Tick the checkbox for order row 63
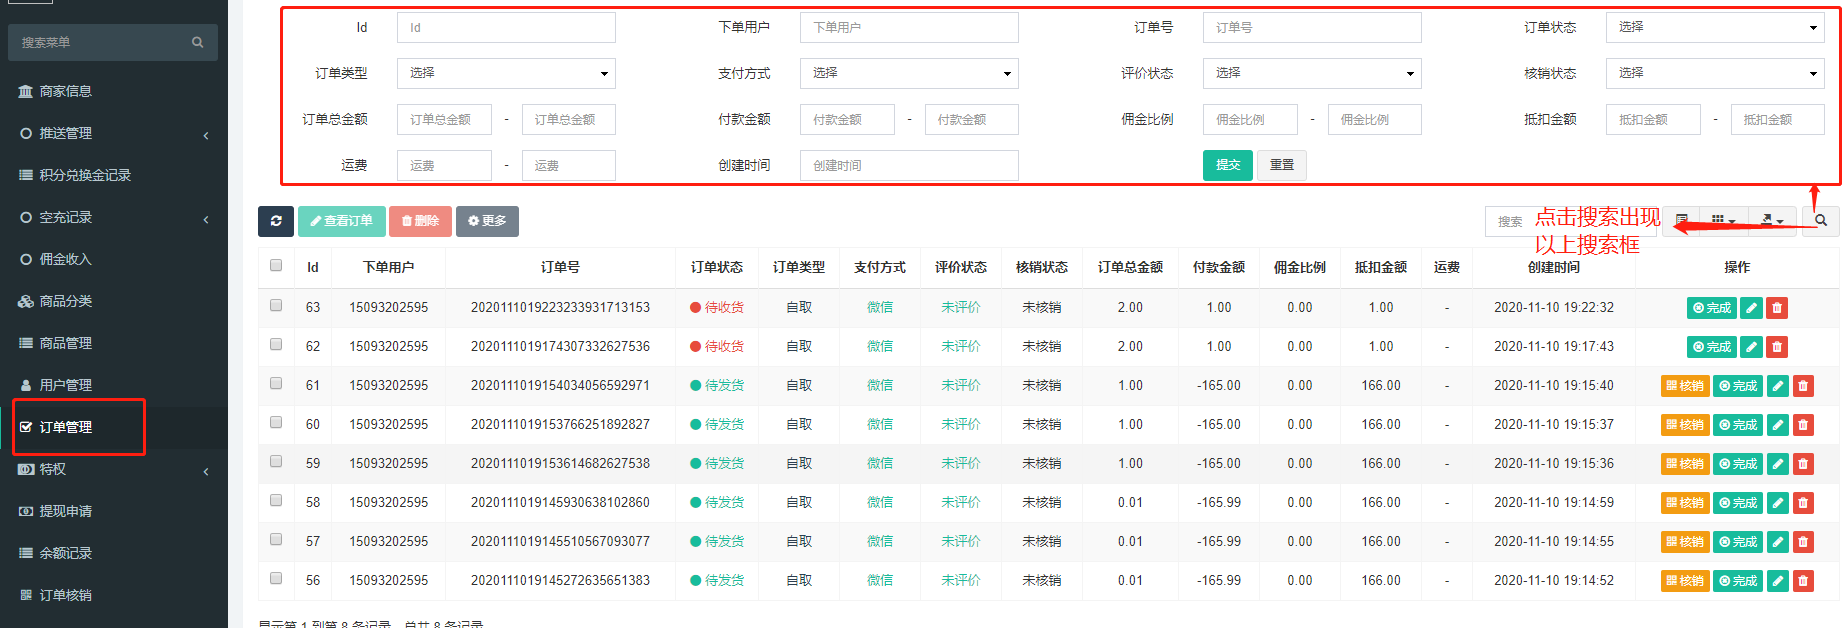This screenshot has width=1843, height=628. (276, 306)
